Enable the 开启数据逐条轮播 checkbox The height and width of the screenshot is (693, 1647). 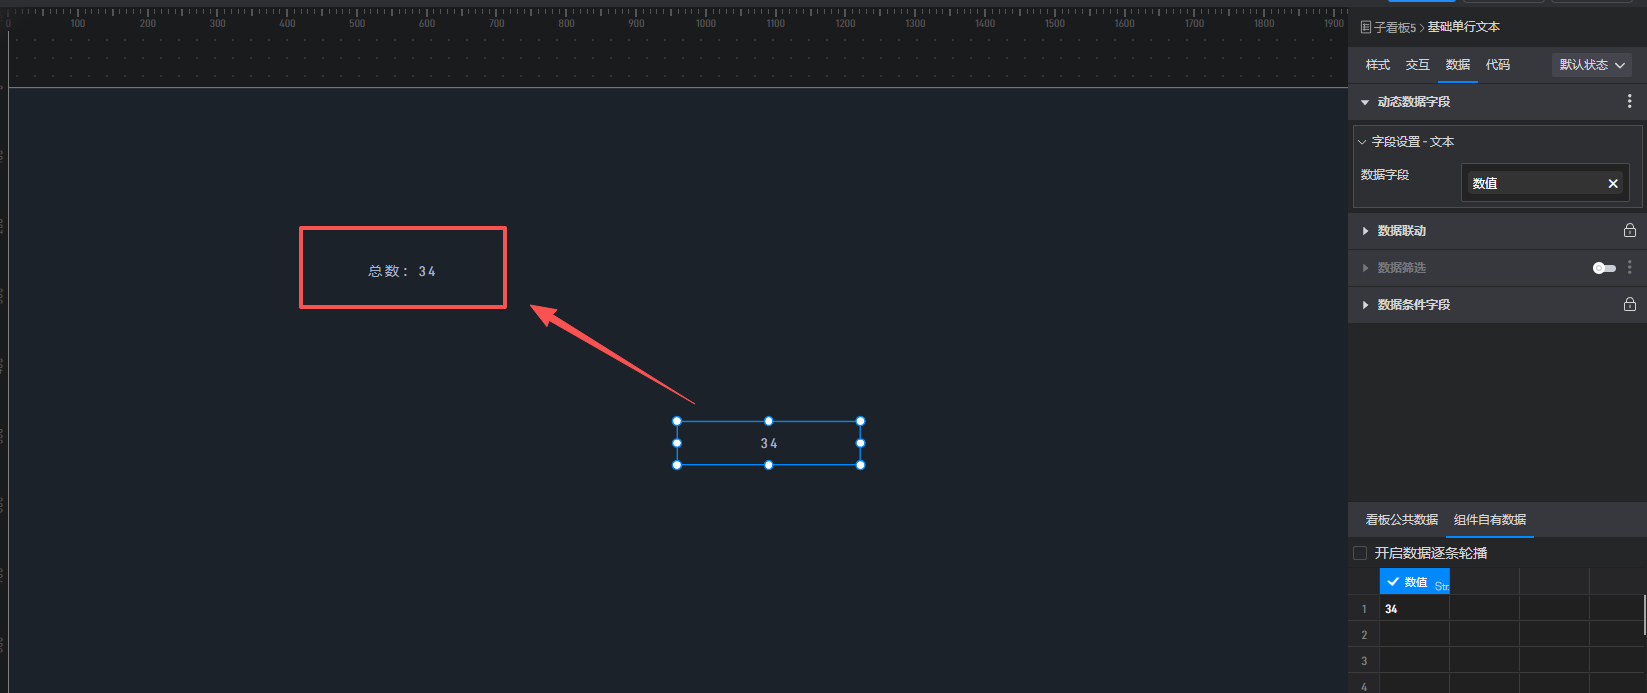coord(1360,553)
